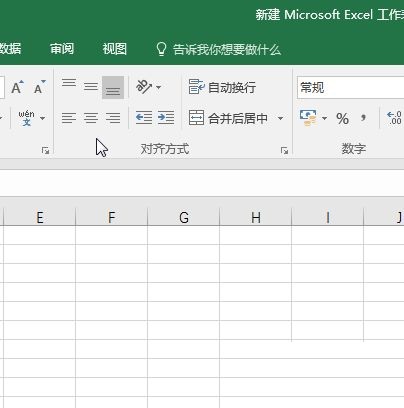The height and width of the screenshot is (408, 404).
Task: Align text to the right
Action: [113, 118]
